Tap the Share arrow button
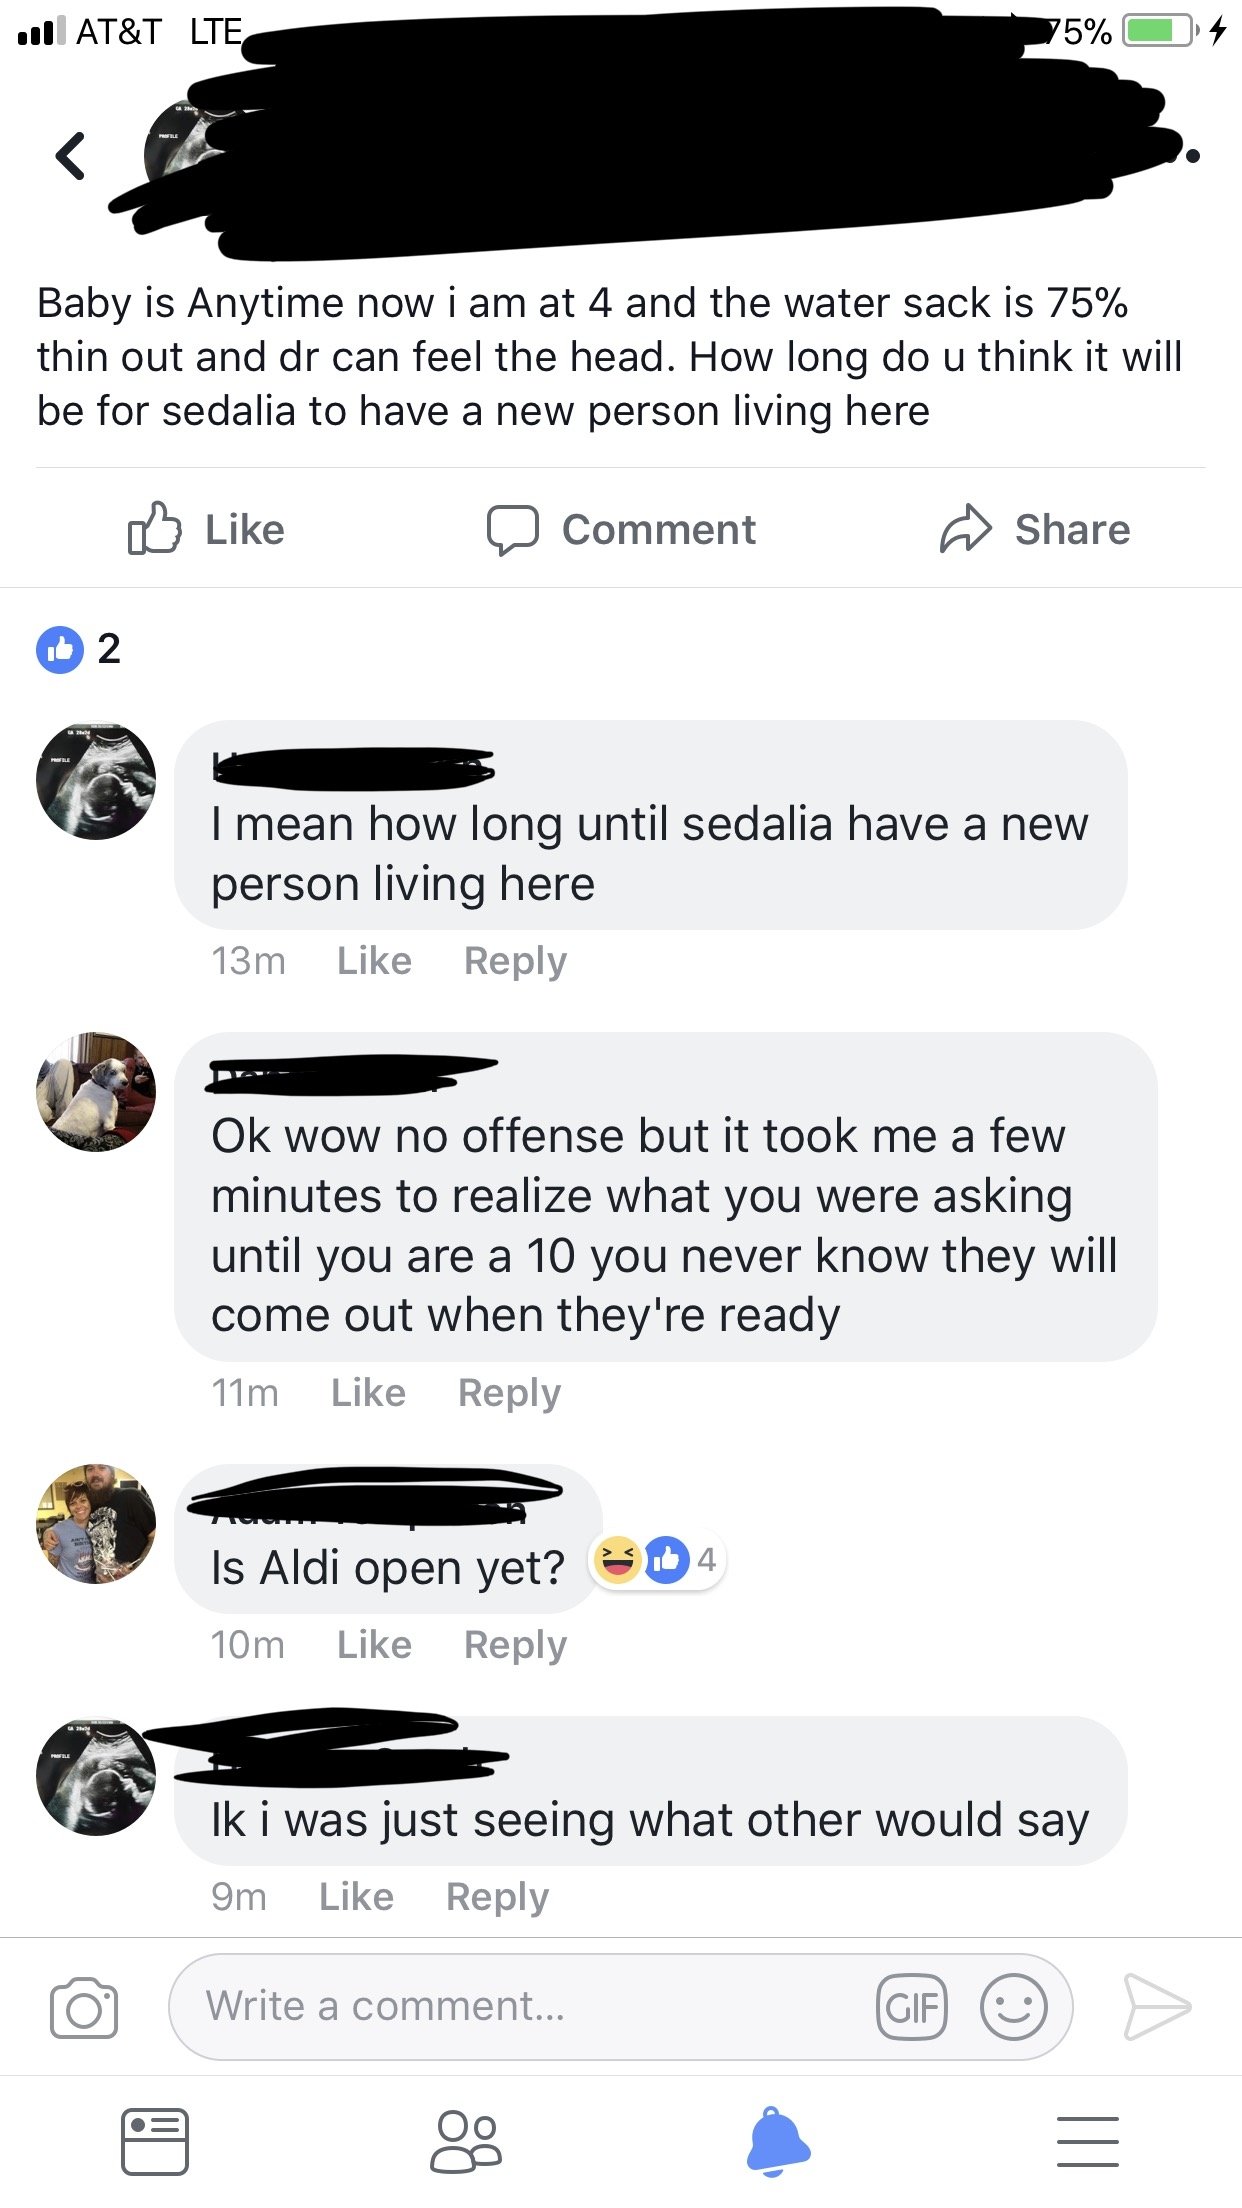 pyautogui.click(x=1034, y=529)
